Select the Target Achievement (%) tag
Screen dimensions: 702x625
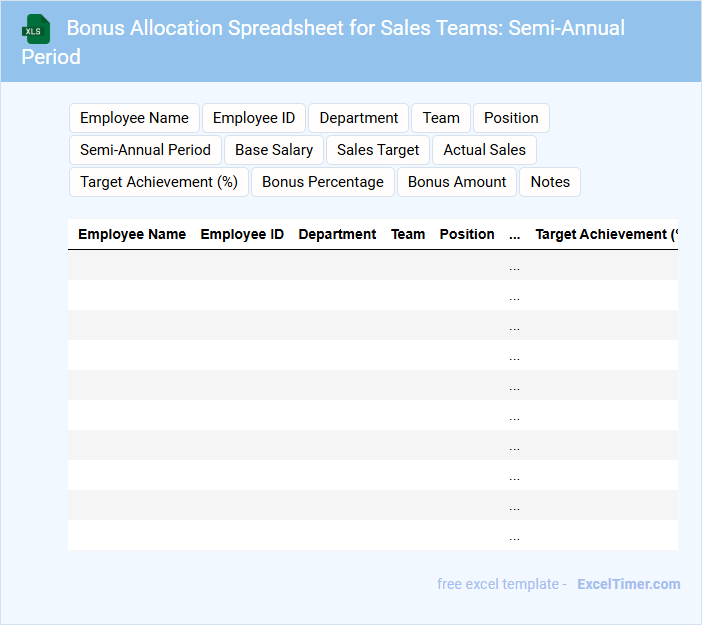click(158, 182)
